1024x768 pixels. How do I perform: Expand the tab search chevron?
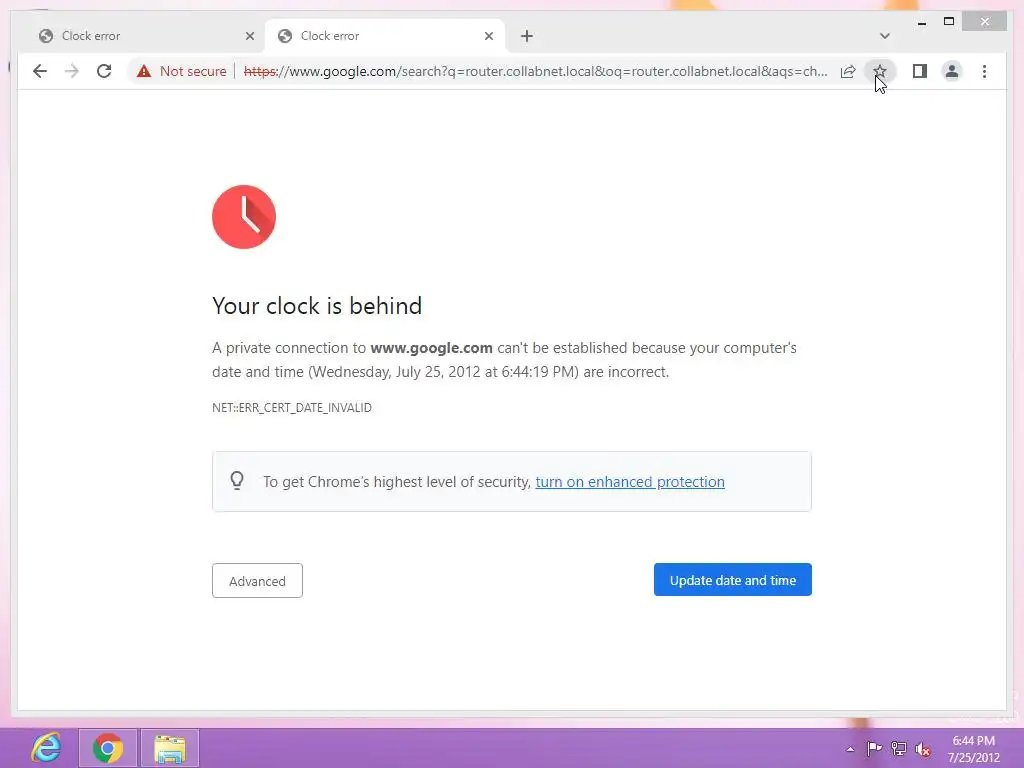tap(885, 36)
